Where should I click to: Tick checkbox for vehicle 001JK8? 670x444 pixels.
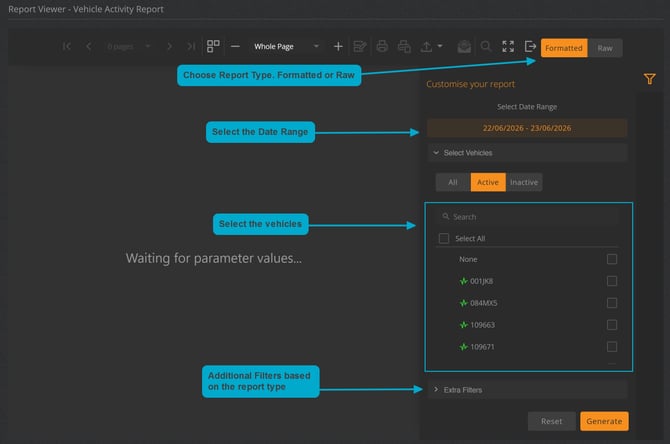(612, 281)
